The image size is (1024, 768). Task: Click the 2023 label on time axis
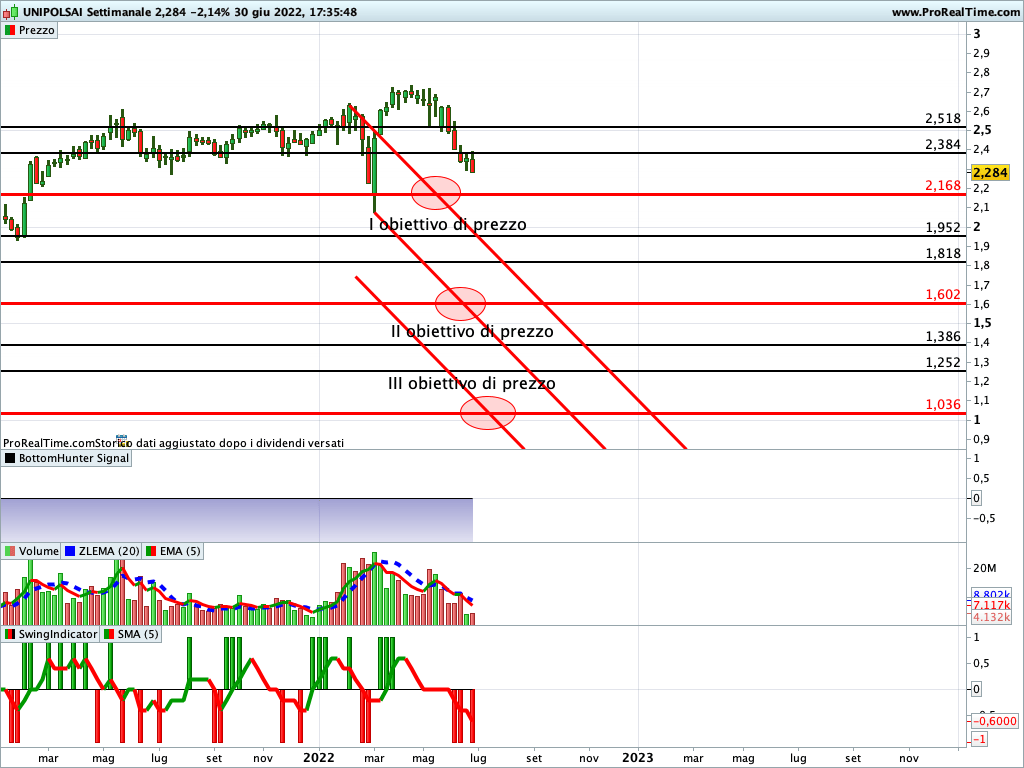coord(638,759)
